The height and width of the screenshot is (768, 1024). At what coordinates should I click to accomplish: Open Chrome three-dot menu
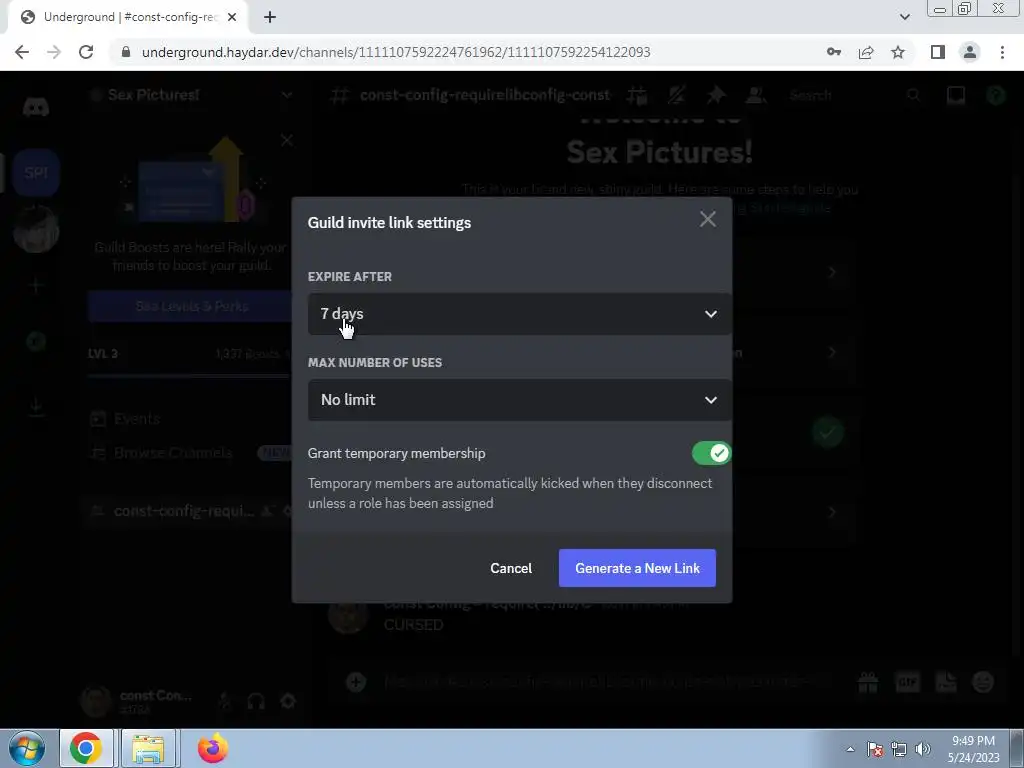pyautogui.click(x=1002, y=52)
